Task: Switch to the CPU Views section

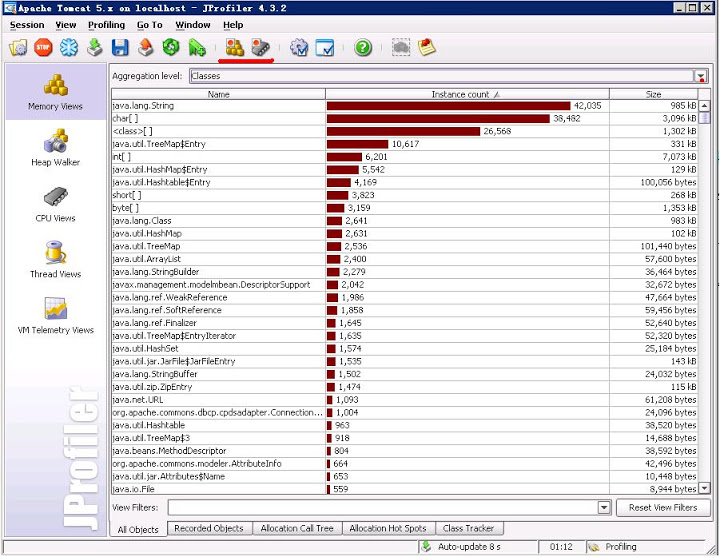Action: (x=55, y=204)
